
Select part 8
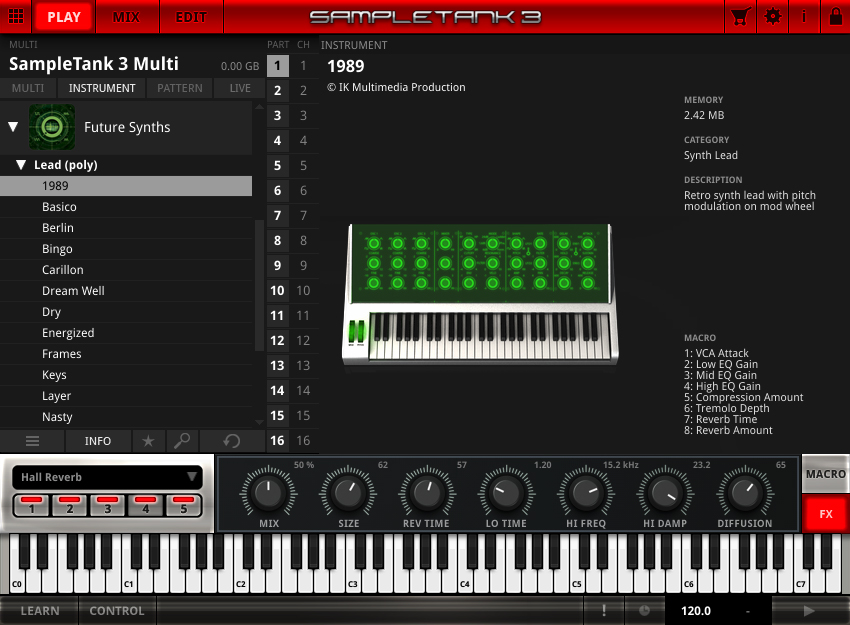point(278,241)
